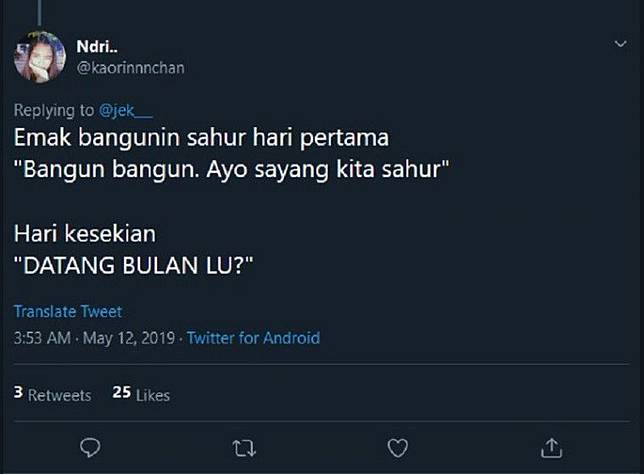Click the "Hari kesekian" line
644x474 pixels.
(x=84, y=235)
